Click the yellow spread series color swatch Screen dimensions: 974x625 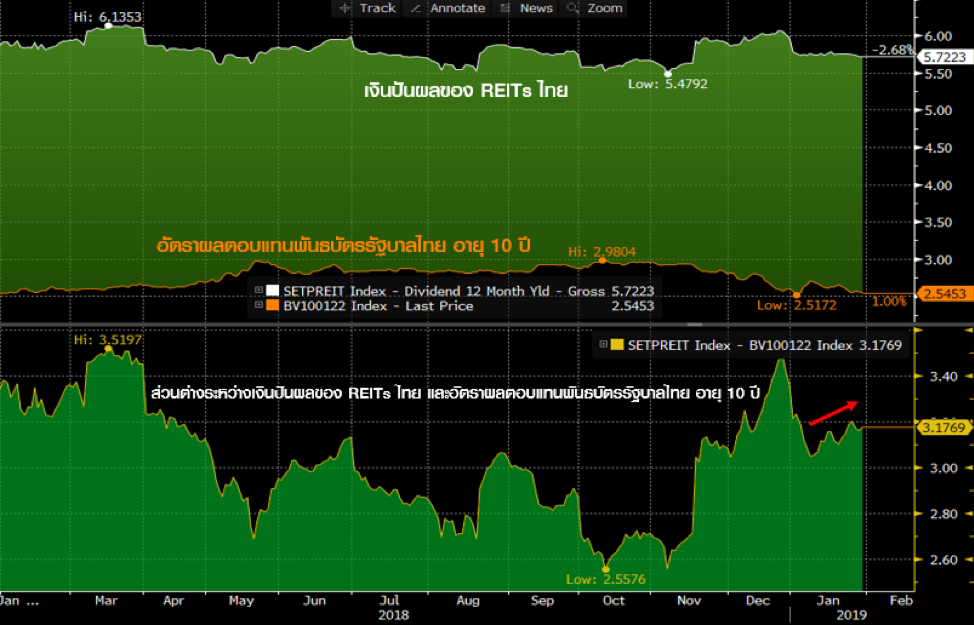click(616, 345)
